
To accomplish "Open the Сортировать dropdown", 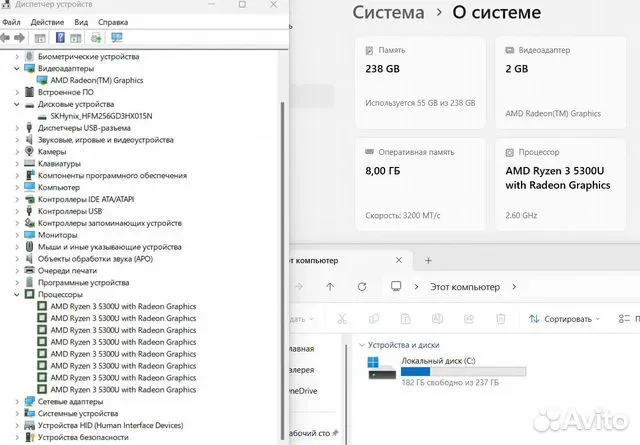I will 564,319.
